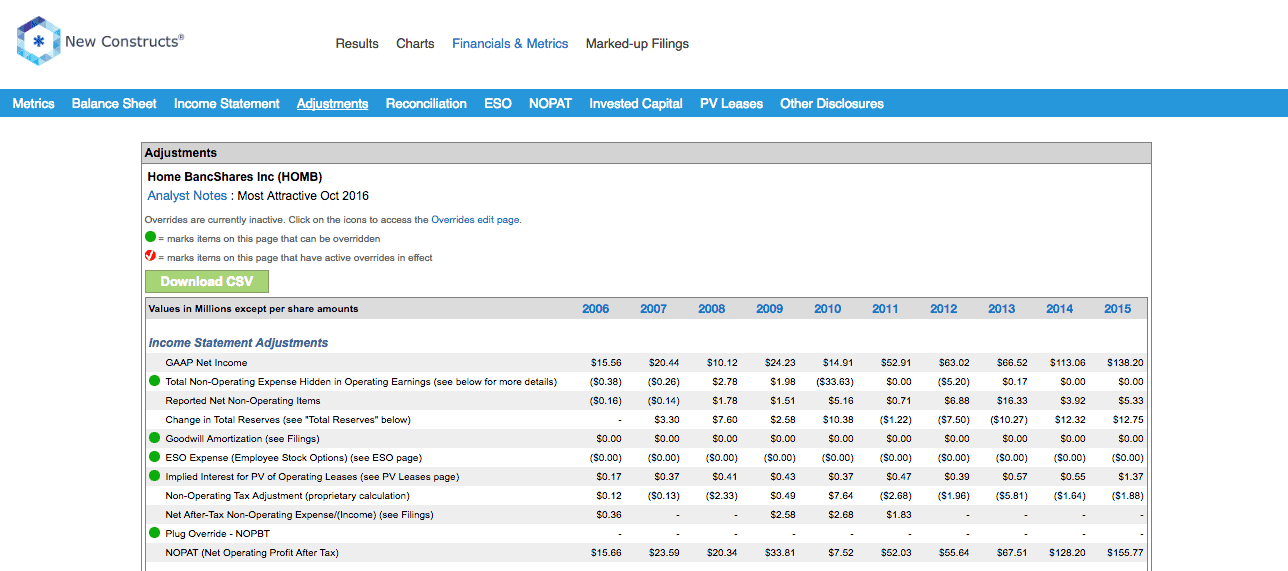Viewport: 1288px width, 571px height.
Task: Click the Income Statement Adjustments section heading
Action: tap(238, 343)
